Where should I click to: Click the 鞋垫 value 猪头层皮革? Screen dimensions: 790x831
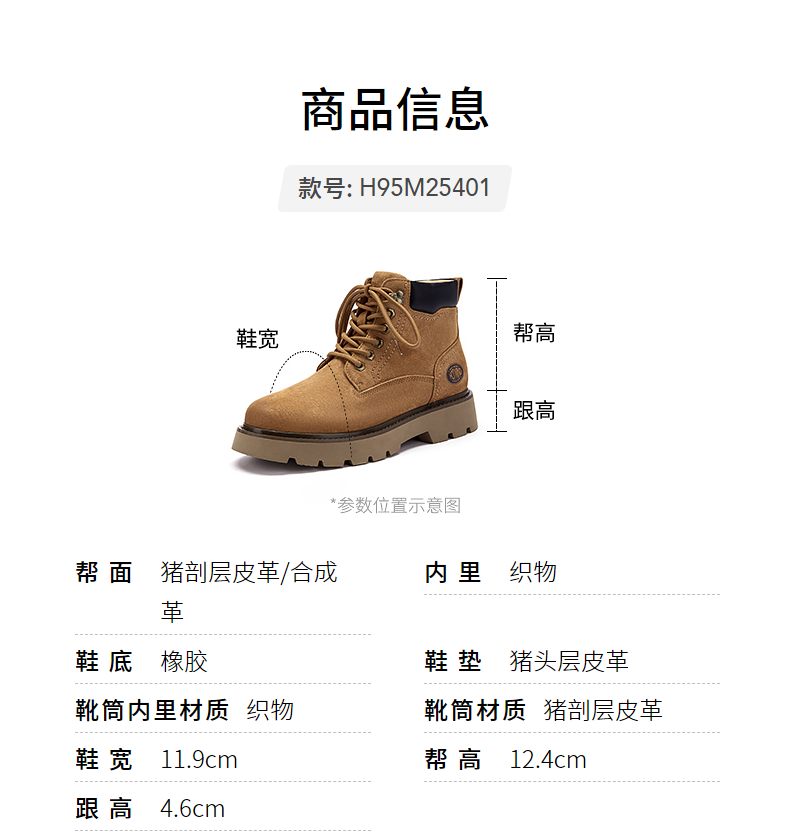pyautogui.click(x=569, y=661)
